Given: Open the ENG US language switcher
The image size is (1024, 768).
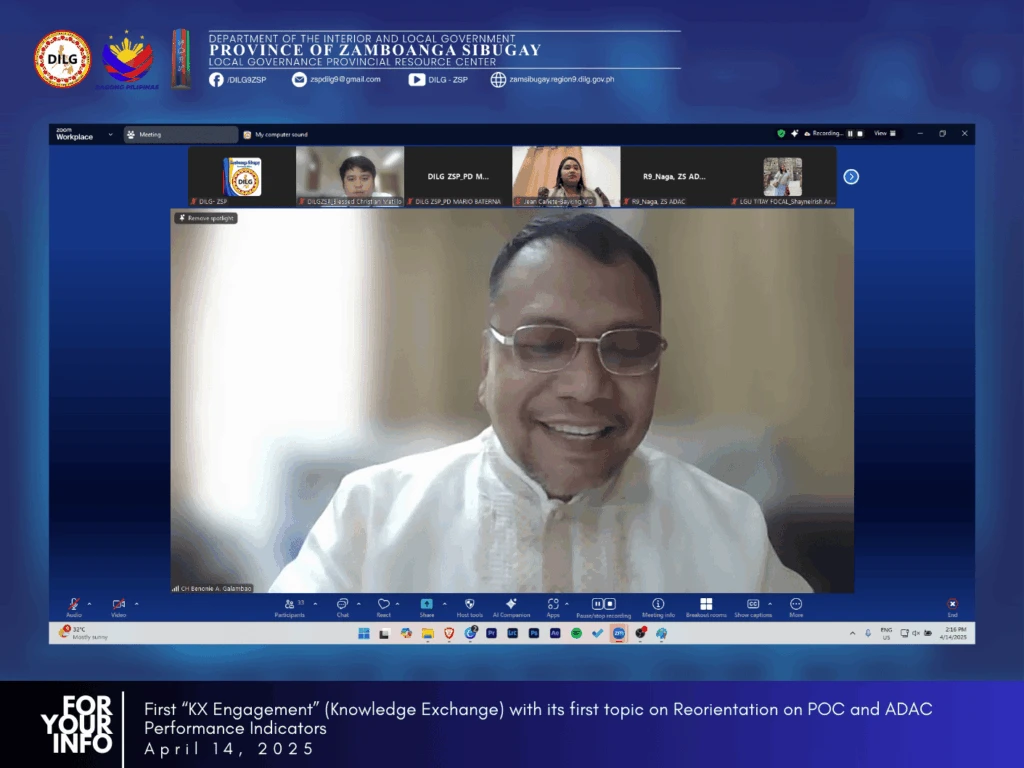Looking at the screenshot, I should coord(886,633).
